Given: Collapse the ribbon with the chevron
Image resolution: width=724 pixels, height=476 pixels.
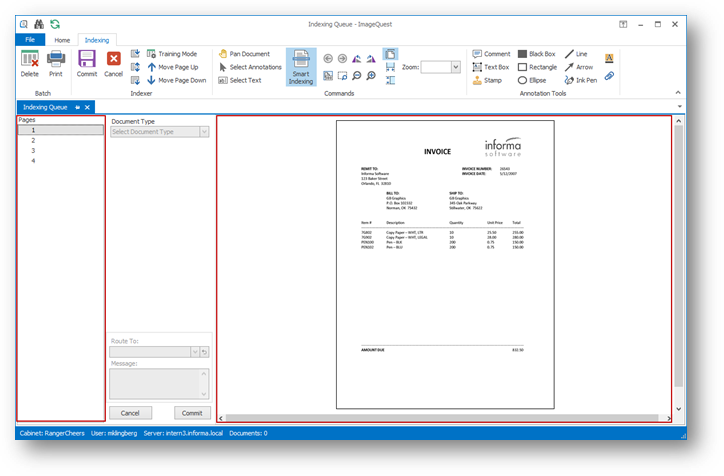Looking at the screenshot, I should [678, 93].
